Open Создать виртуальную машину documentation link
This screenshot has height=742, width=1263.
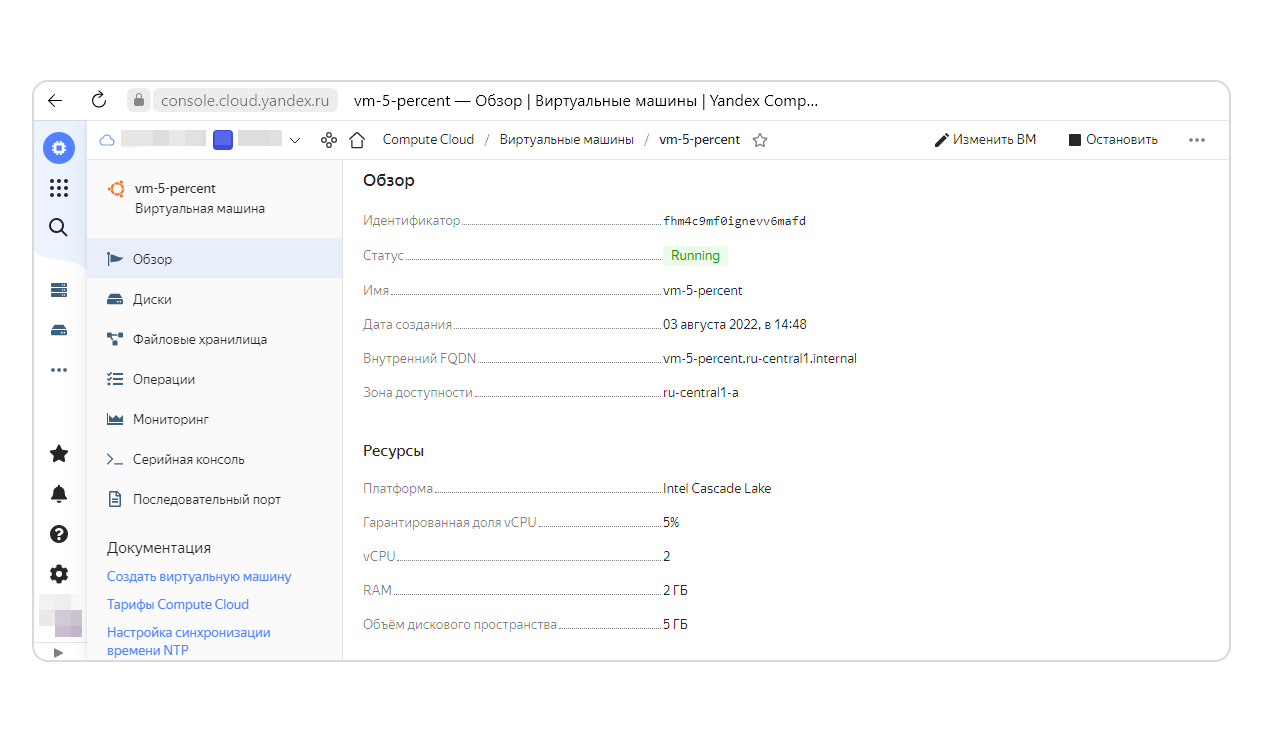point(199,576)
